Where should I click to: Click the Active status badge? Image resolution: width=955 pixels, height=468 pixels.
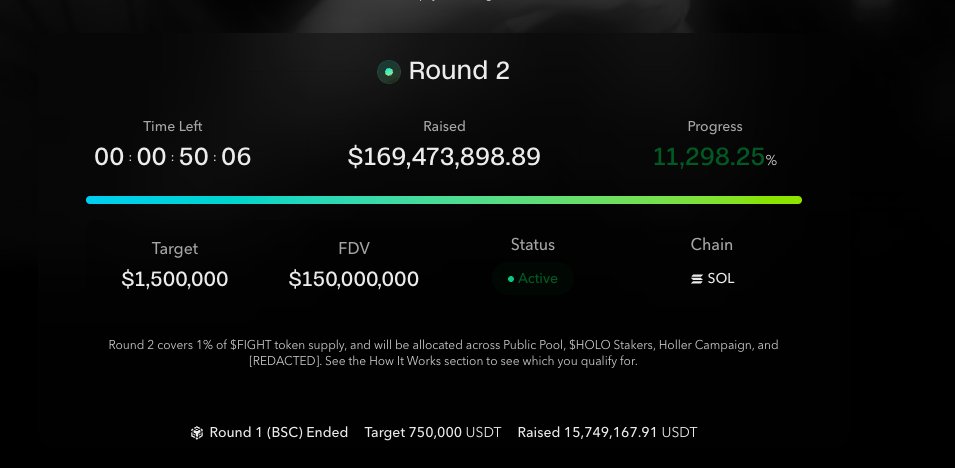click(x=533, y=279)
